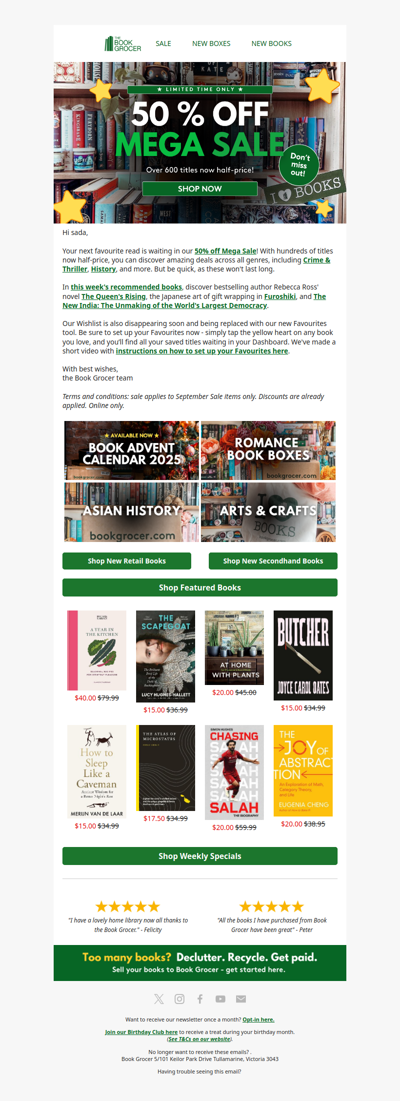Click Shop New Secondhand Books button
400x1101 pixels.
(273, 561)
